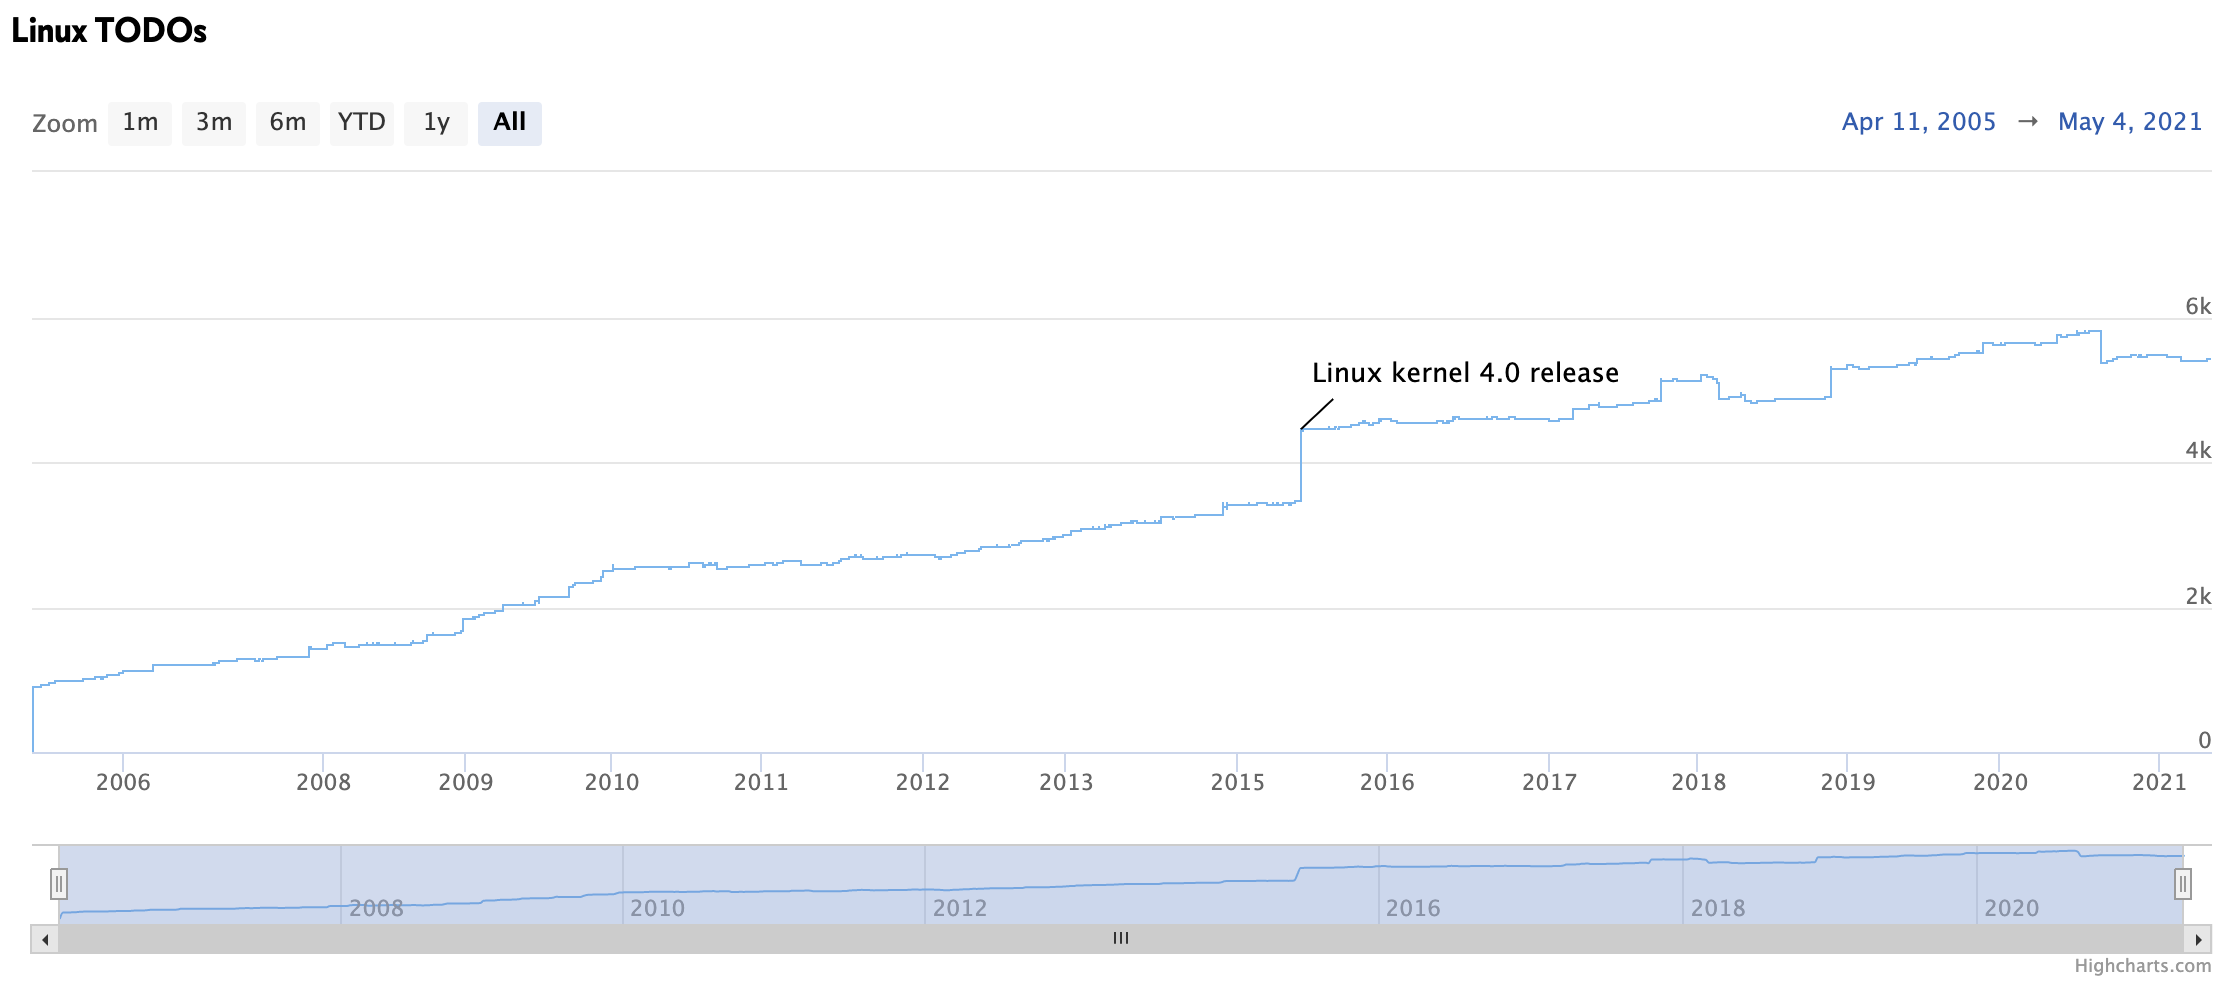Viewport: 2228px width, 982px height.
Task: Choose the 6m zoom option
Action: tap(288, 123)
